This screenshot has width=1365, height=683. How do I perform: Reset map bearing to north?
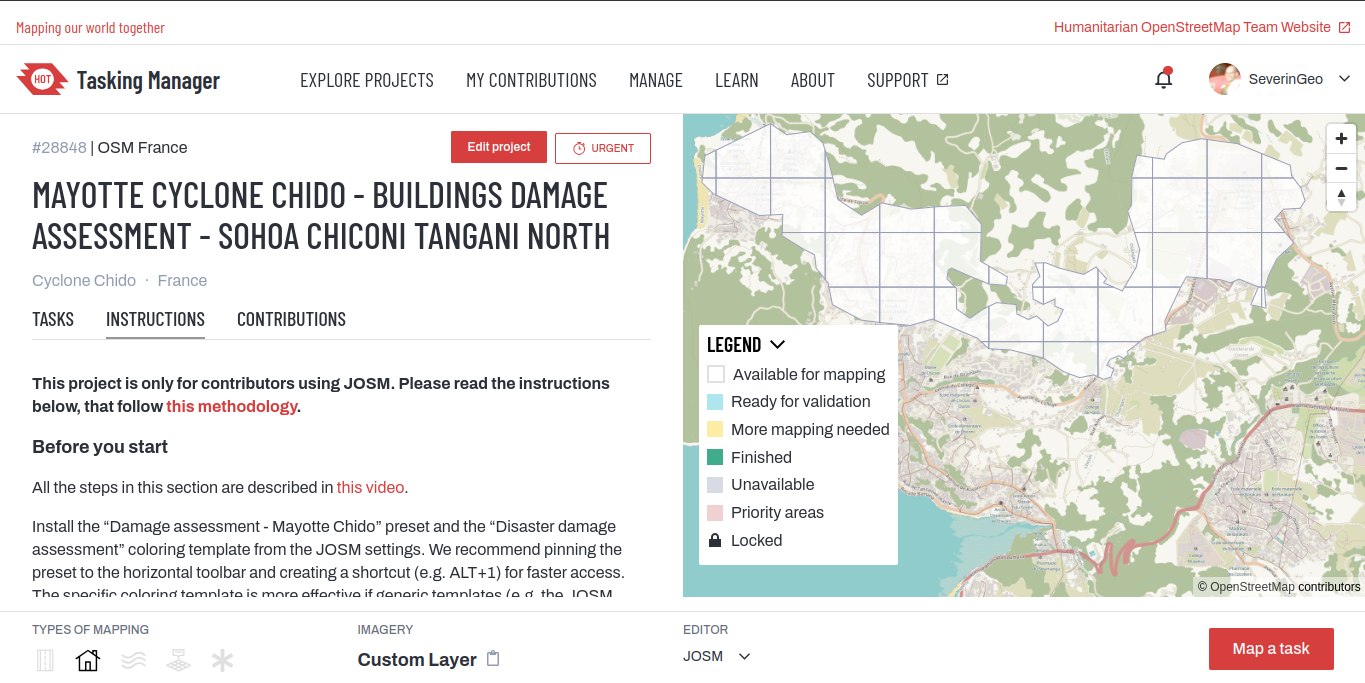[1341, 197]
